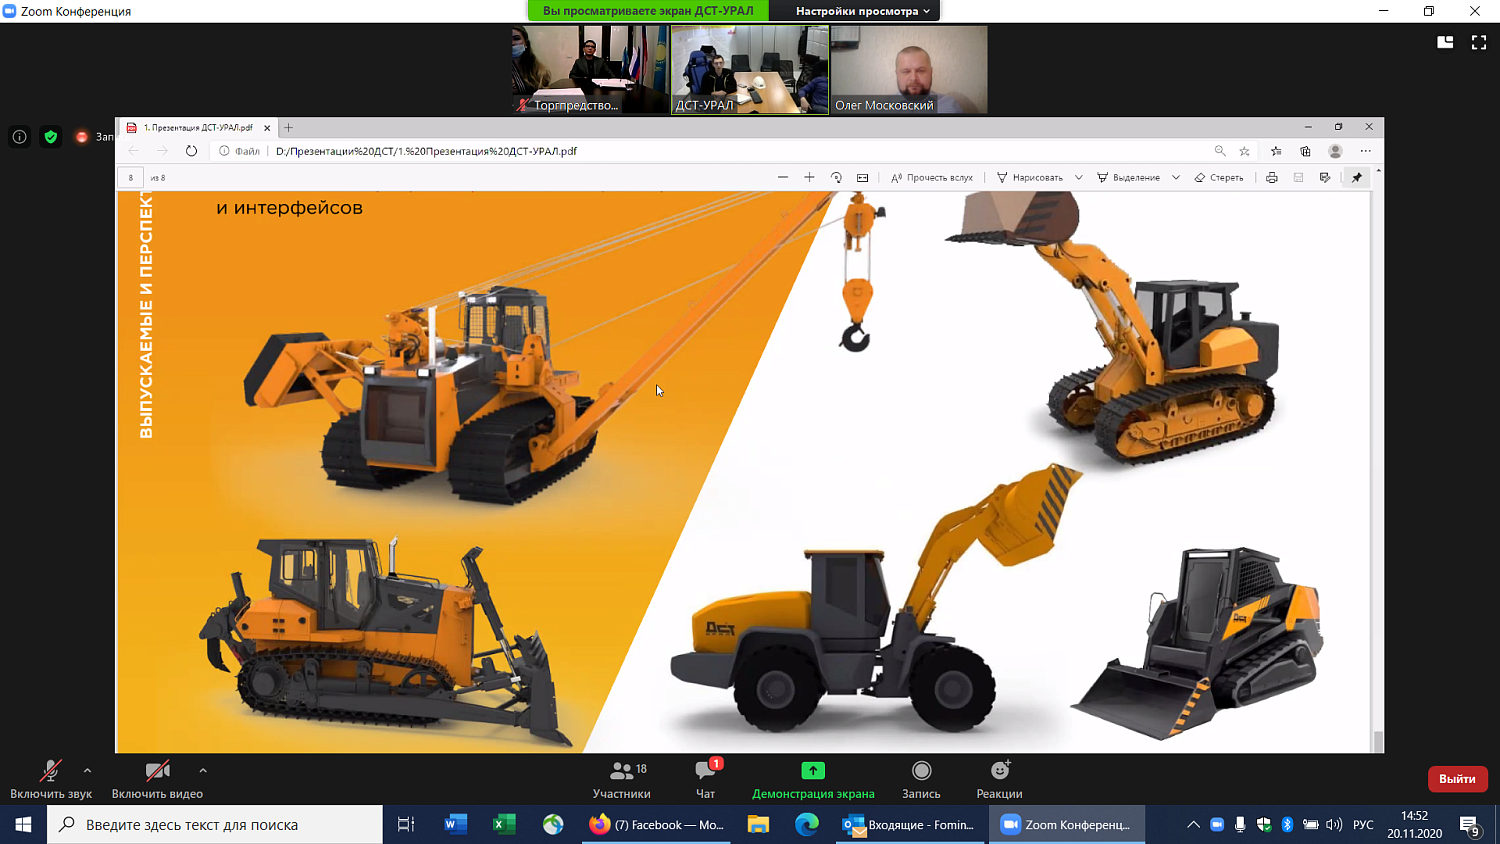This screenshot has width=1500, height=844.
Task: Print the PDF document
Action: click(1271, 177)
